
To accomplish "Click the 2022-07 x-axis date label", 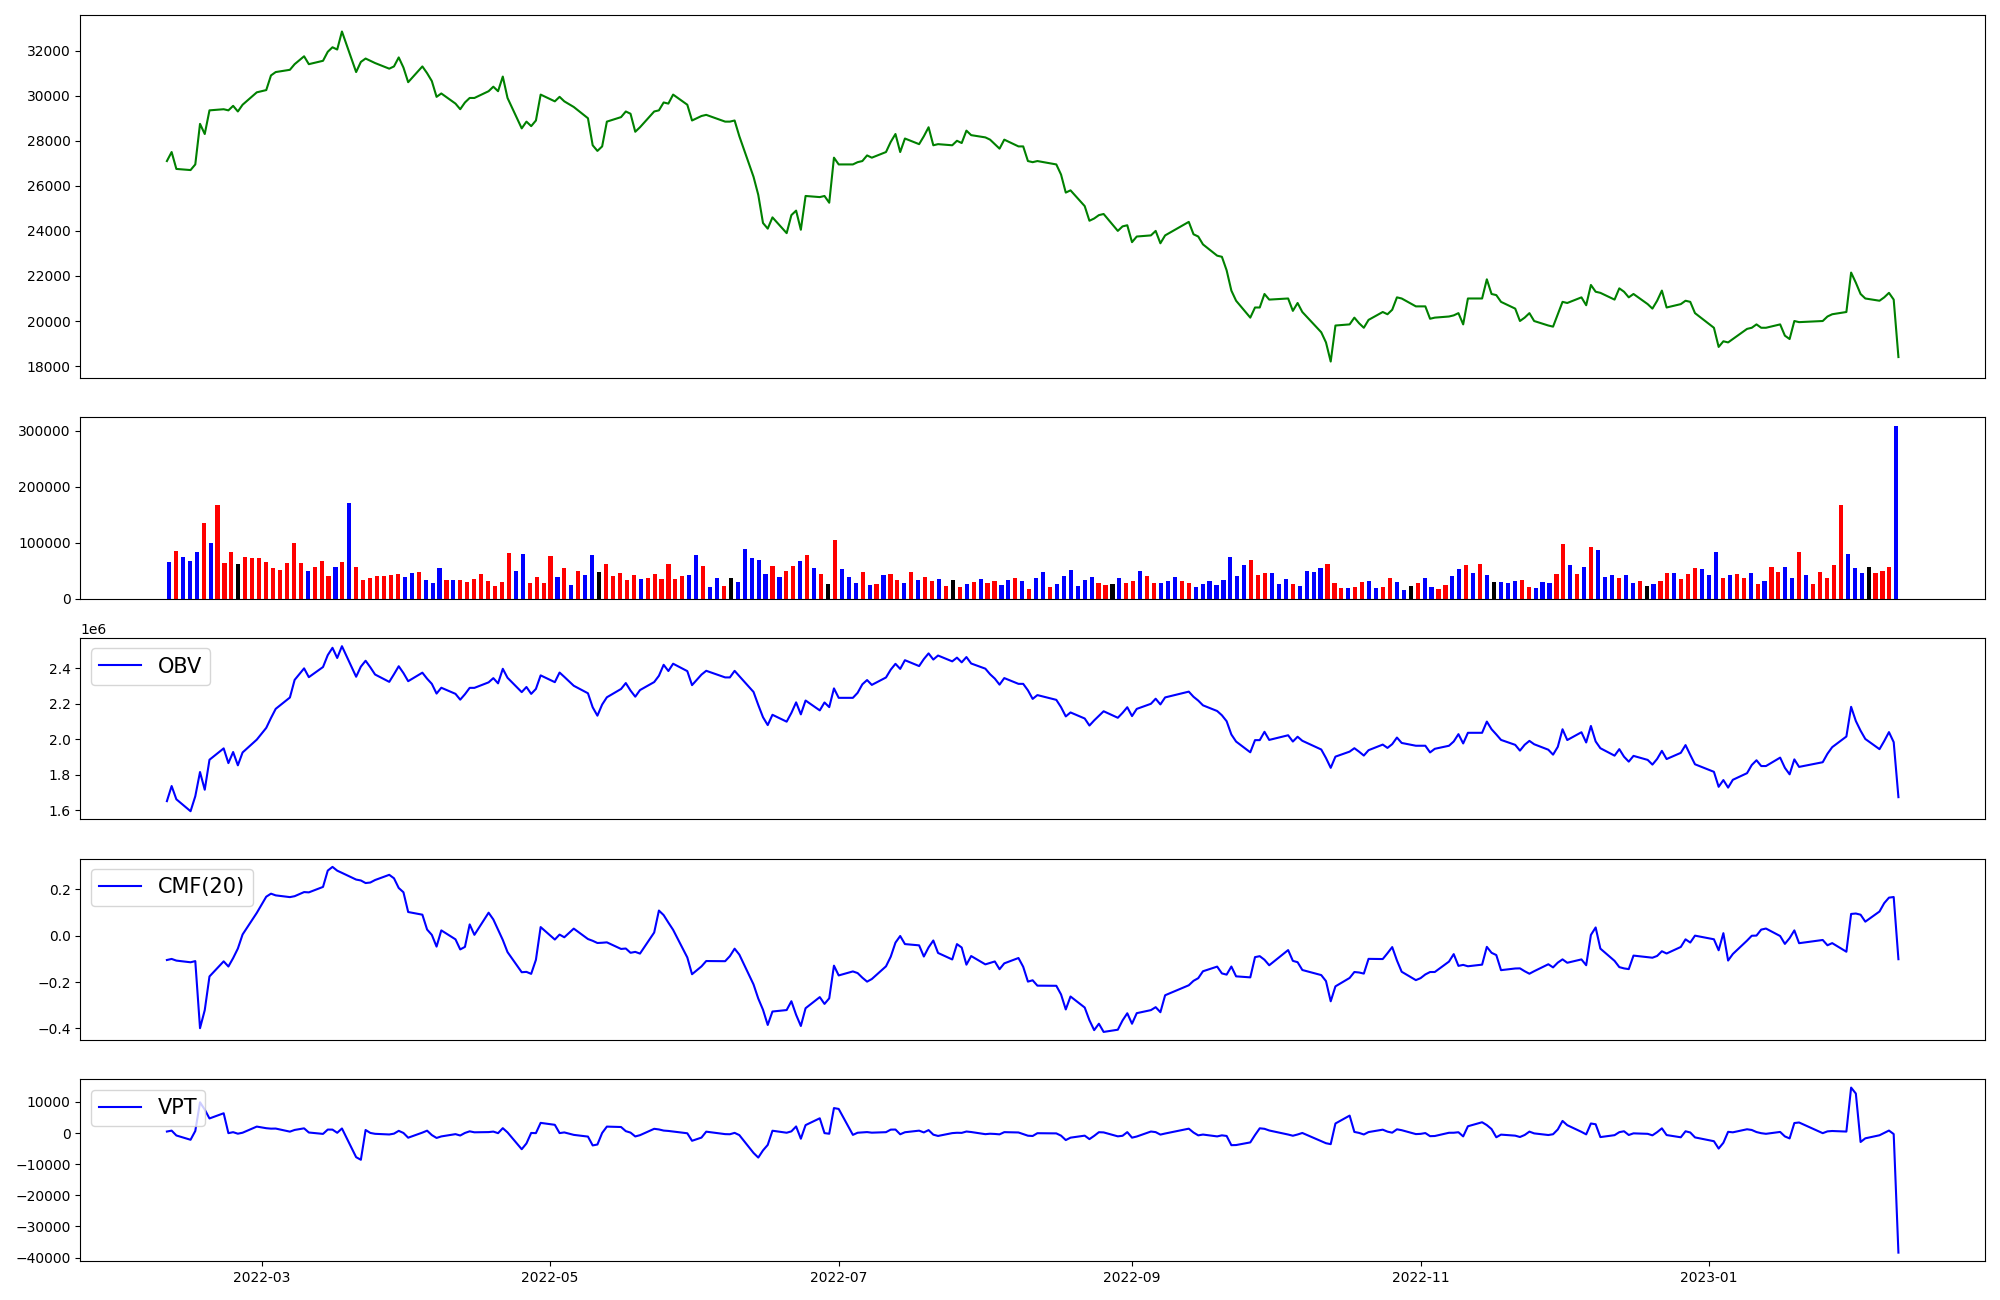I will [838, 1277].
